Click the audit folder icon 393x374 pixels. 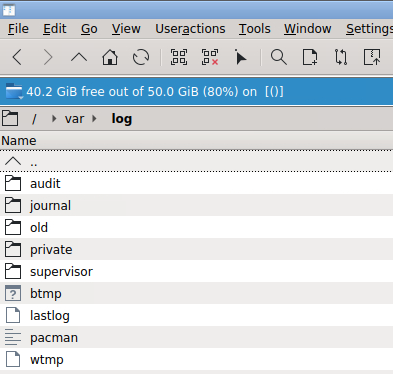click(x=13, y=183)
